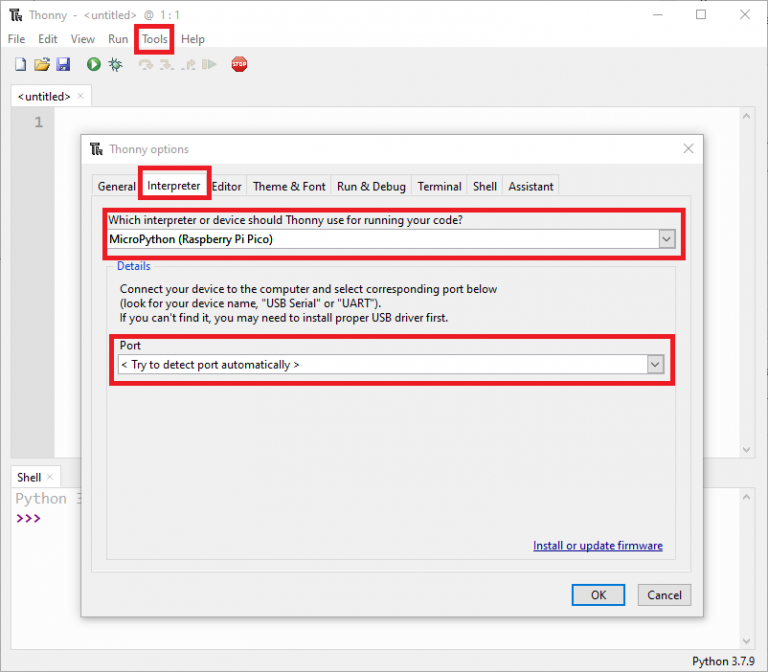Screen dimensions: 768x672
Task: Start debugging with the bug icon
Action: point(116,64)
